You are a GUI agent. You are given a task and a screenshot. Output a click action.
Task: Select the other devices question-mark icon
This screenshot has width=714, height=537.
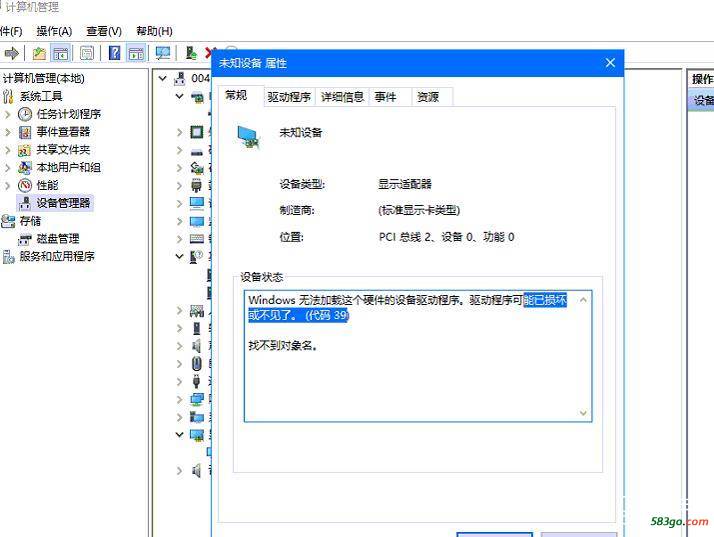(196, 256)
